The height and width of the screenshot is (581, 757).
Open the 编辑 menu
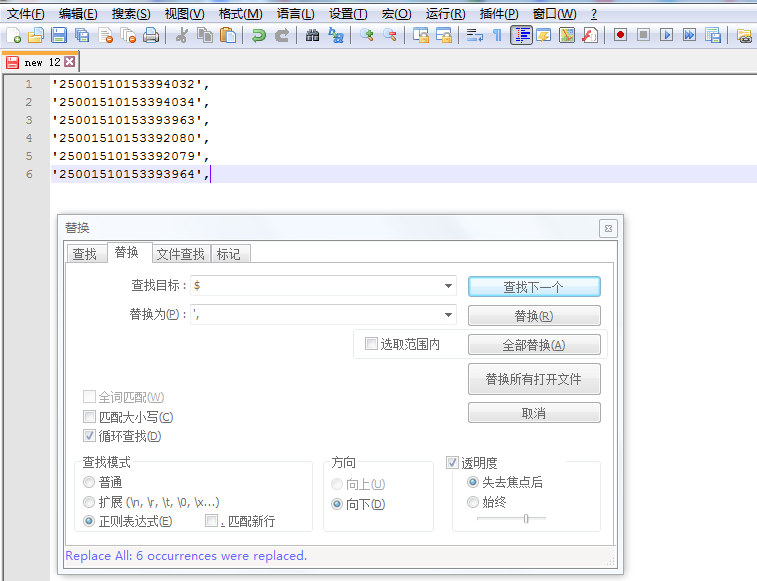tap(78, 14)
